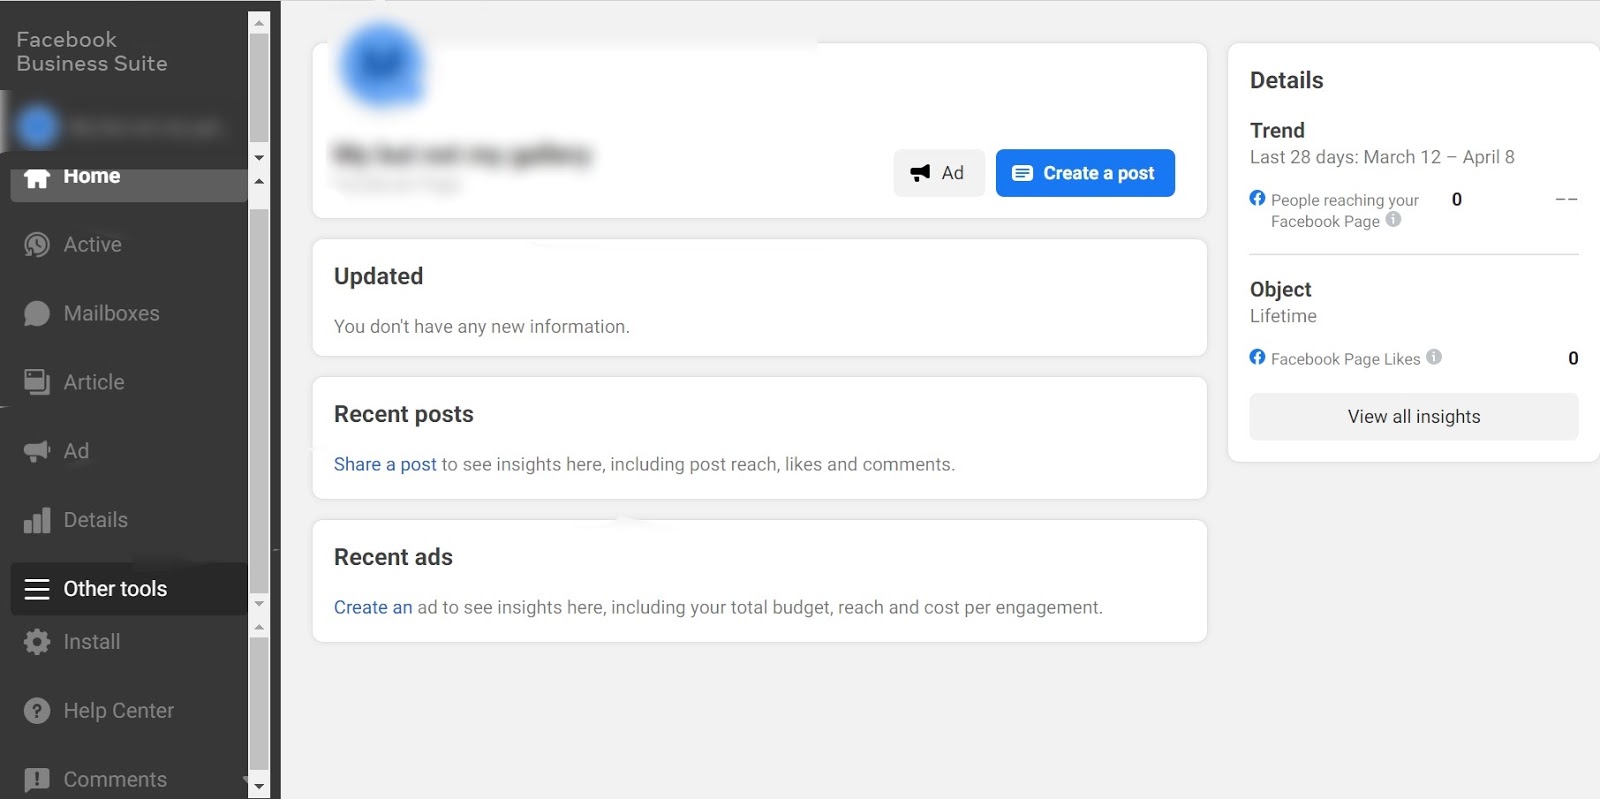Click the Comments feedback icon
The image size is (1600, 799).
coord(37,780)
